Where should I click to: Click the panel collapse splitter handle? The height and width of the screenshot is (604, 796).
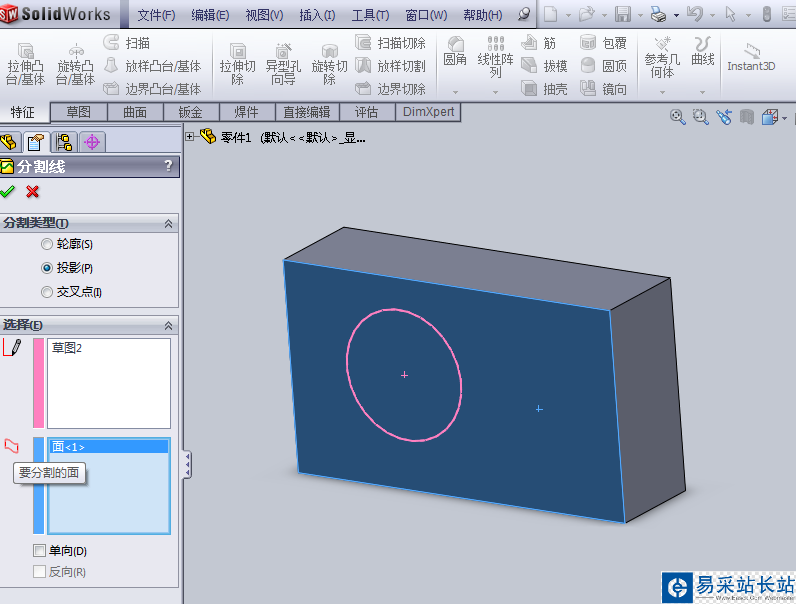pos(187,464)
